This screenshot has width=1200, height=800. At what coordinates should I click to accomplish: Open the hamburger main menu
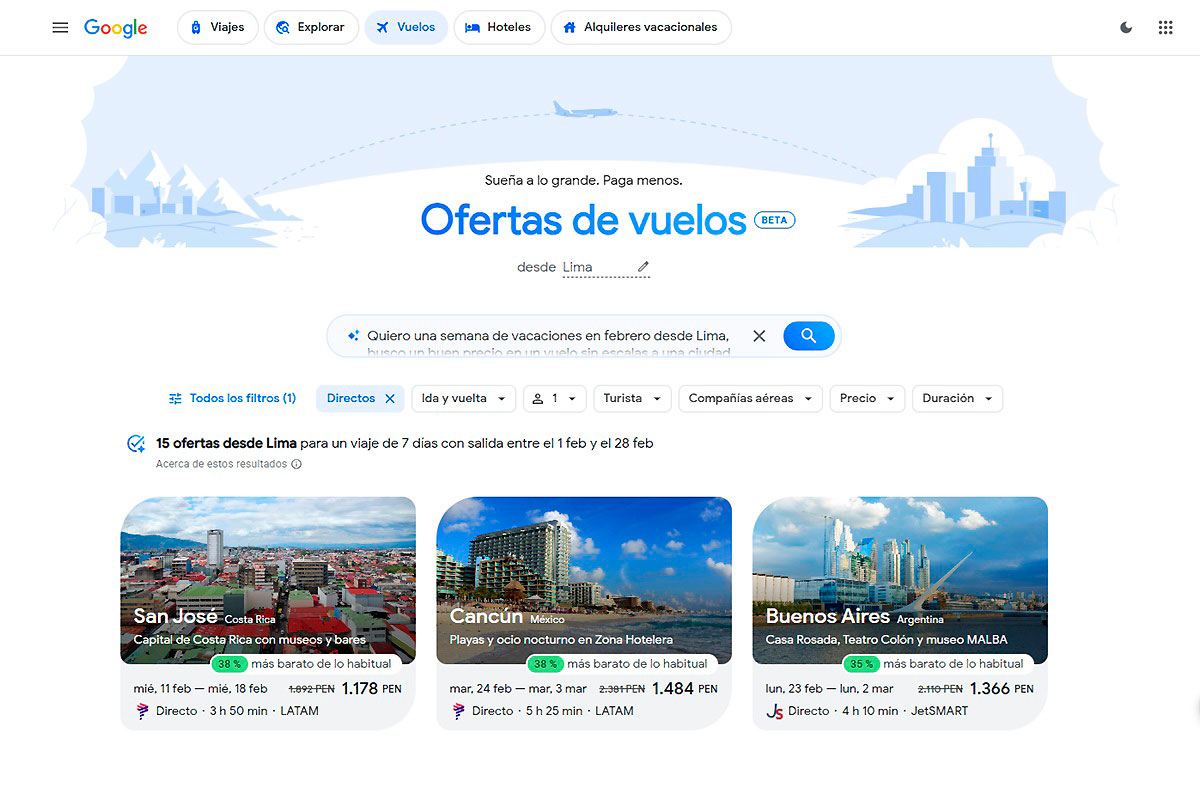click(60, 28)
